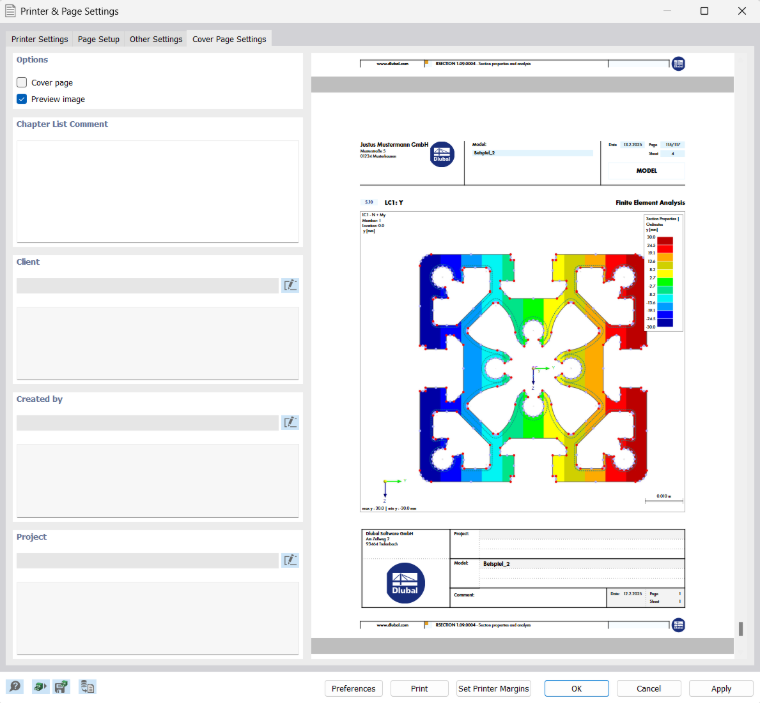Select the Cover Page Settings tab

pos(229,39)
